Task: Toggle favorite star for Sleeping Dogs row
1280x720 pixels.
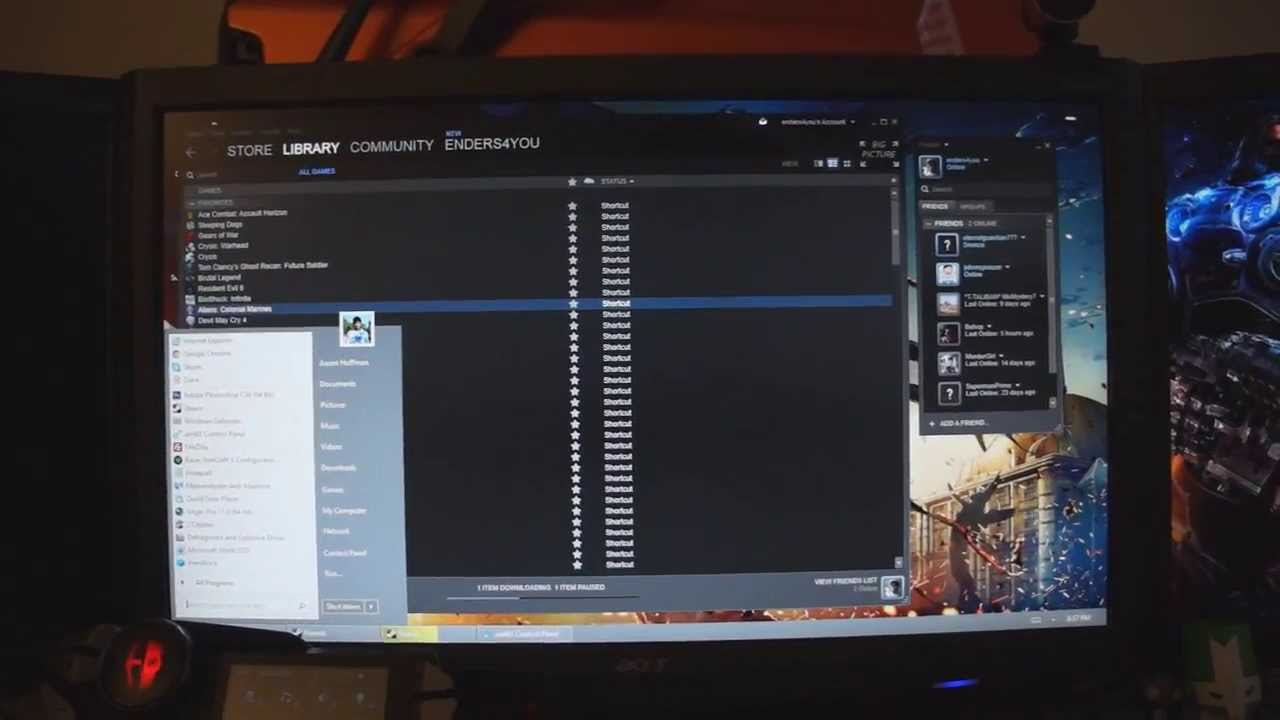Action: click(x=572, y=216)
